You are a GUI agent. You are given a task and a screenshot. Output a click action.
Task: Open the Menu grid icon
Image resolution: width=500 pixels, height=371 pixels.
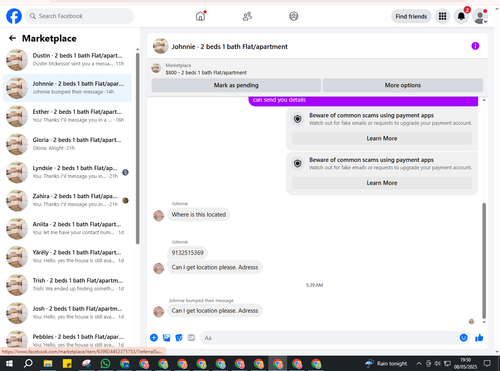click(x=442, y=16)
